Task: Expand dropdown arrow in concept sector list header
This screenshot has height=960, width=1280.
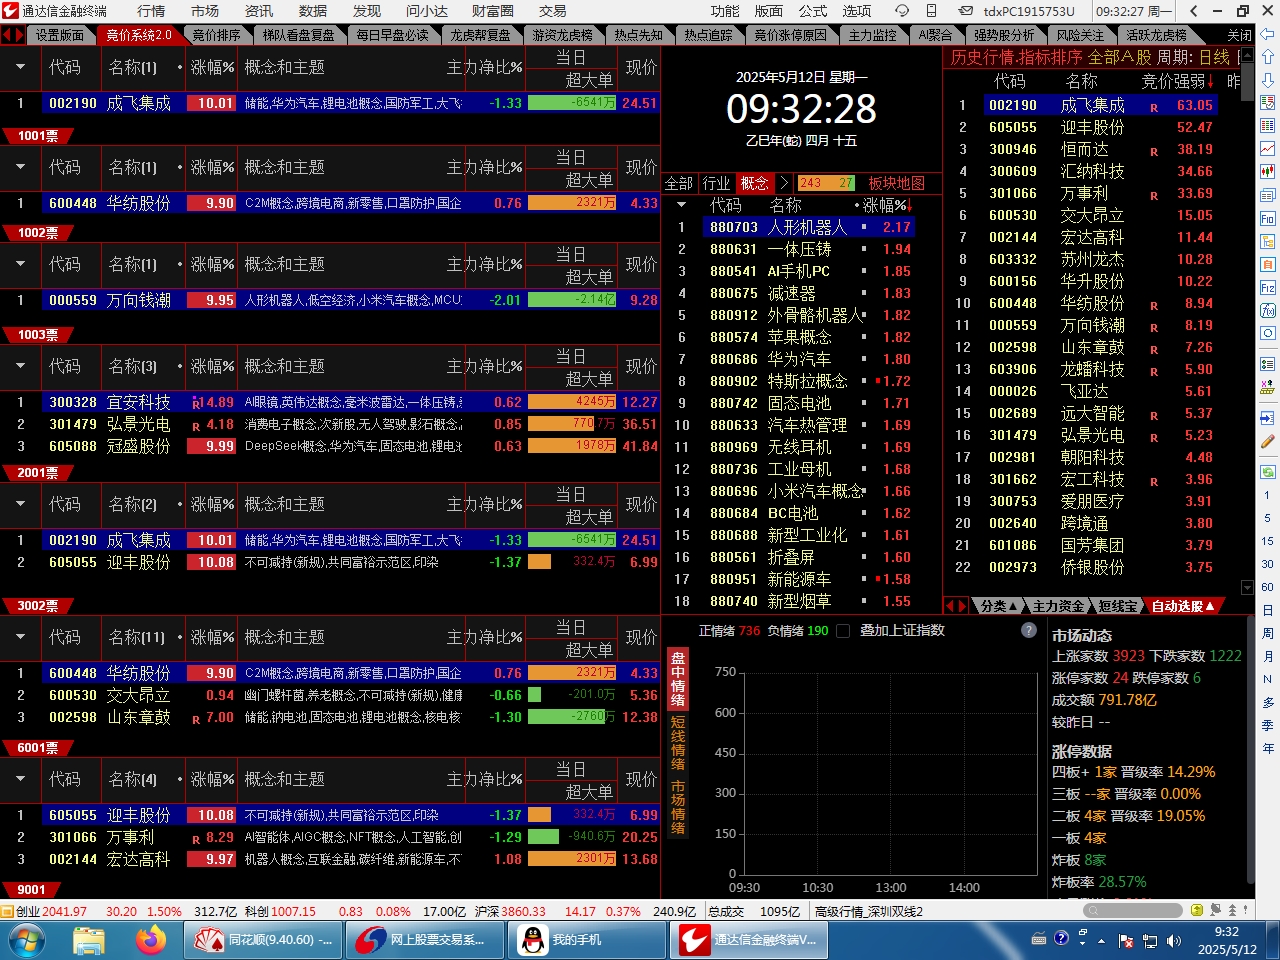Action: [x=681, y=205]
